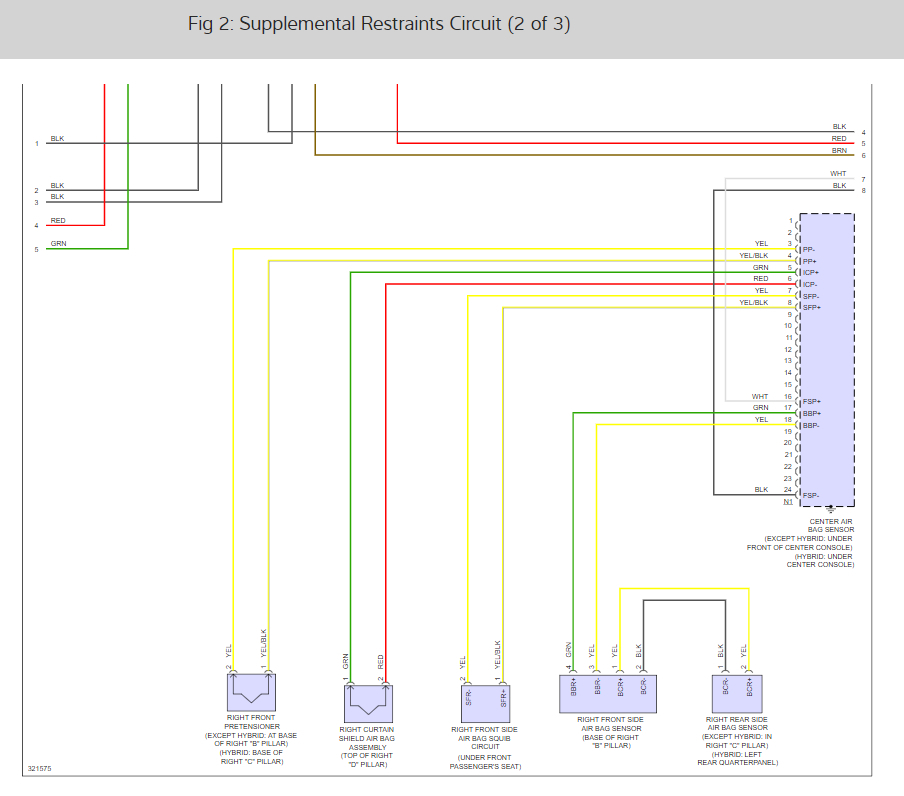
Task: Select the Right Curtain Shield Air Bag symbol
Action: click(368, 704)
